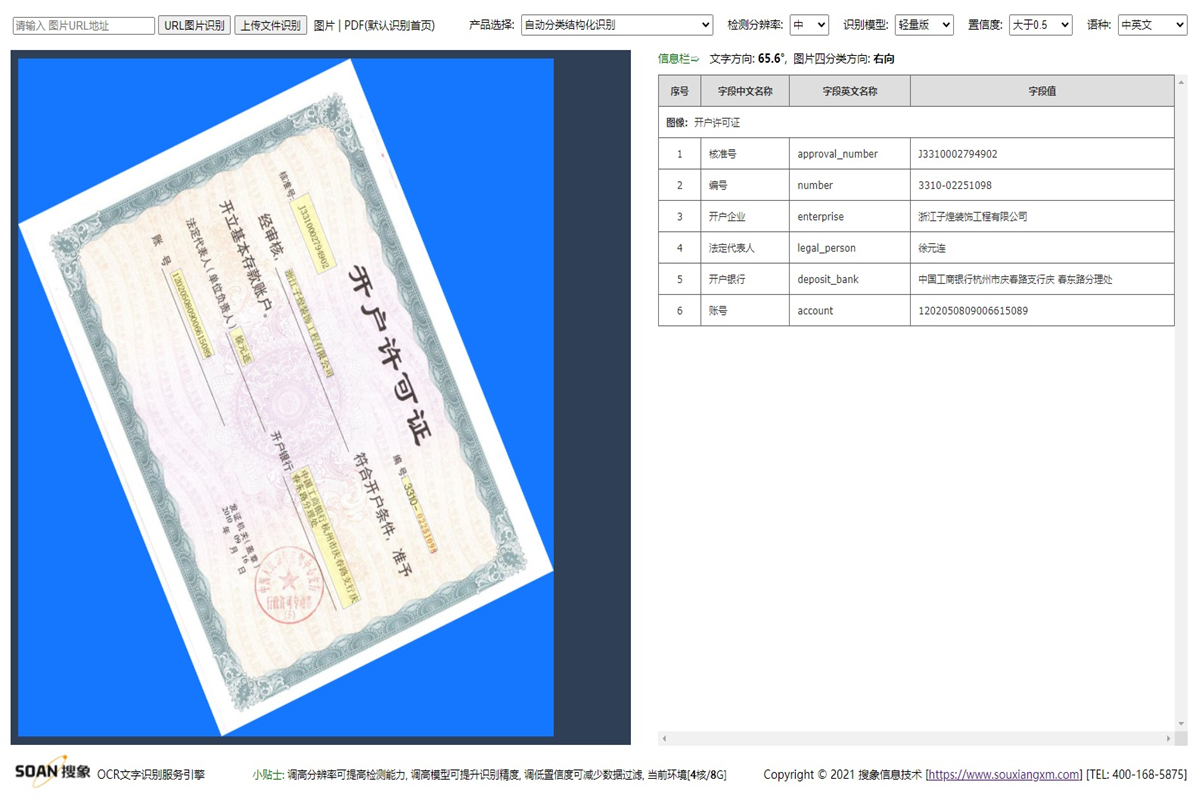The image size is (1199, 800).
Task: Click the account value 1202050809006615089
Action: point(972,311)
